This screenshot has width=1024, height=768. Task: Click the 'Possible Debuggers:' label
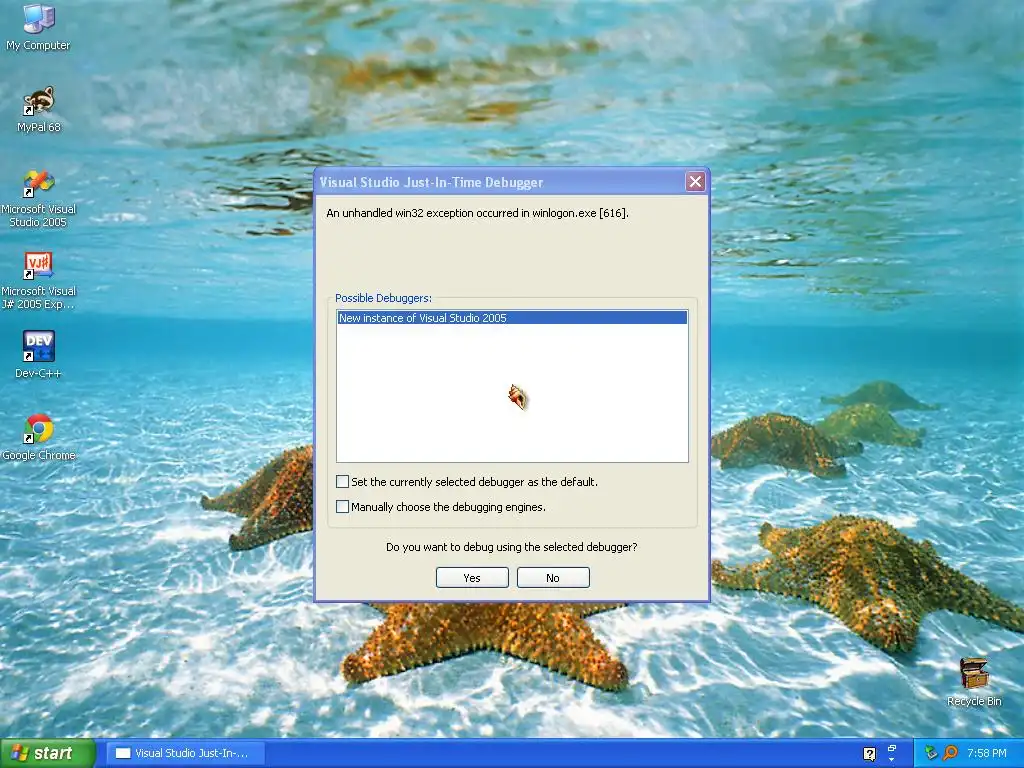coord(383,298)
